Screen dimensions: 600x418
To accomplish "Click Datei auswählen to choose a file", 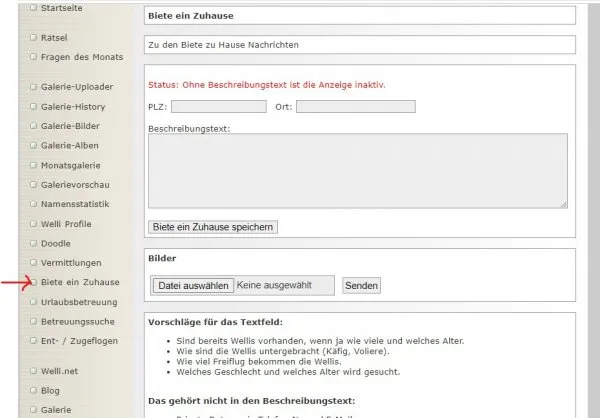I will (x=193, y=286).
